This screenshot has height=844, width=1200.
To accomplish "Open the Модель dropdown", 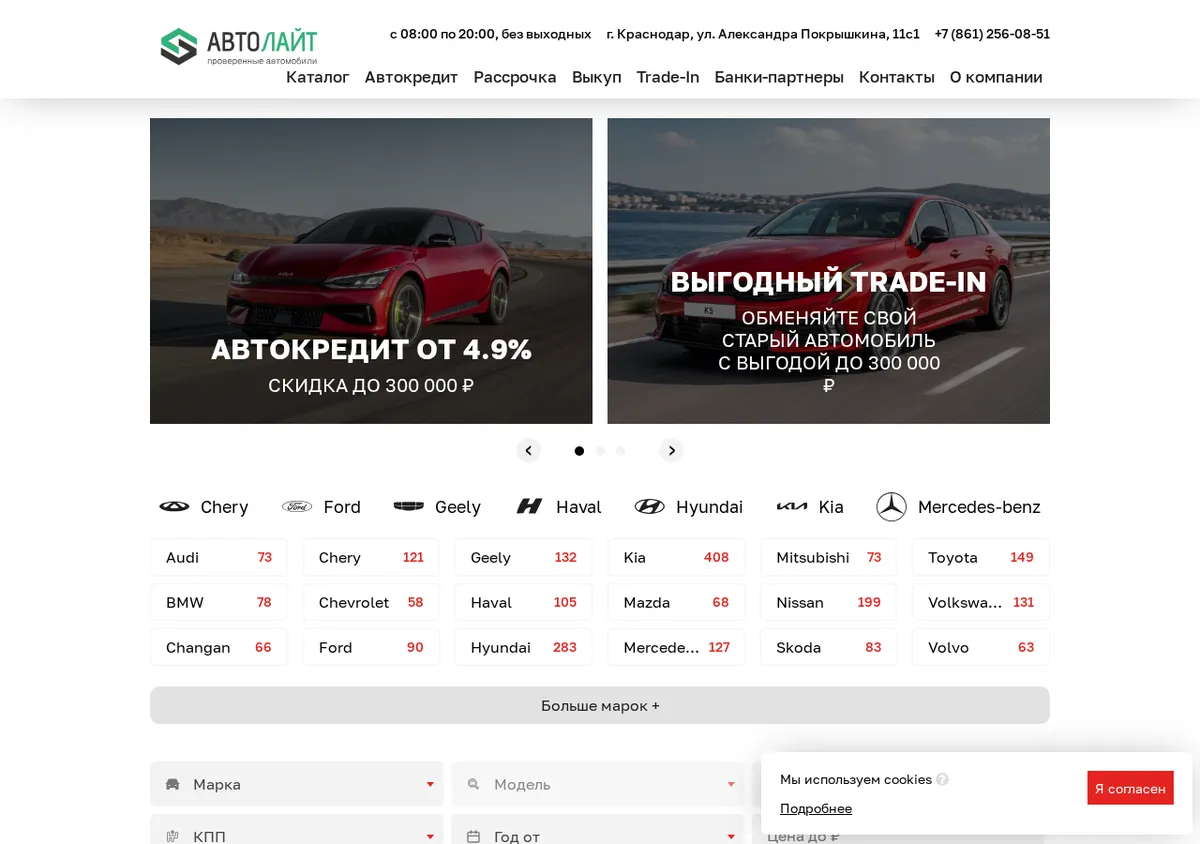I will [598, 784].
